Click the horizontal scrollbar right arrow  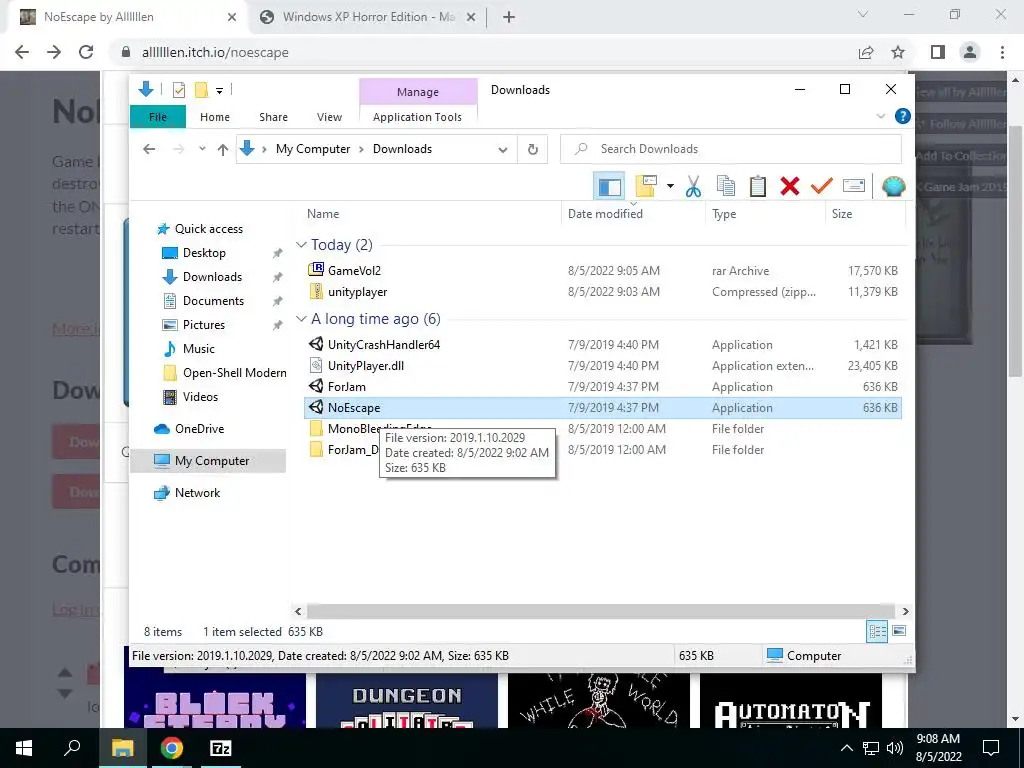[905, 611]
